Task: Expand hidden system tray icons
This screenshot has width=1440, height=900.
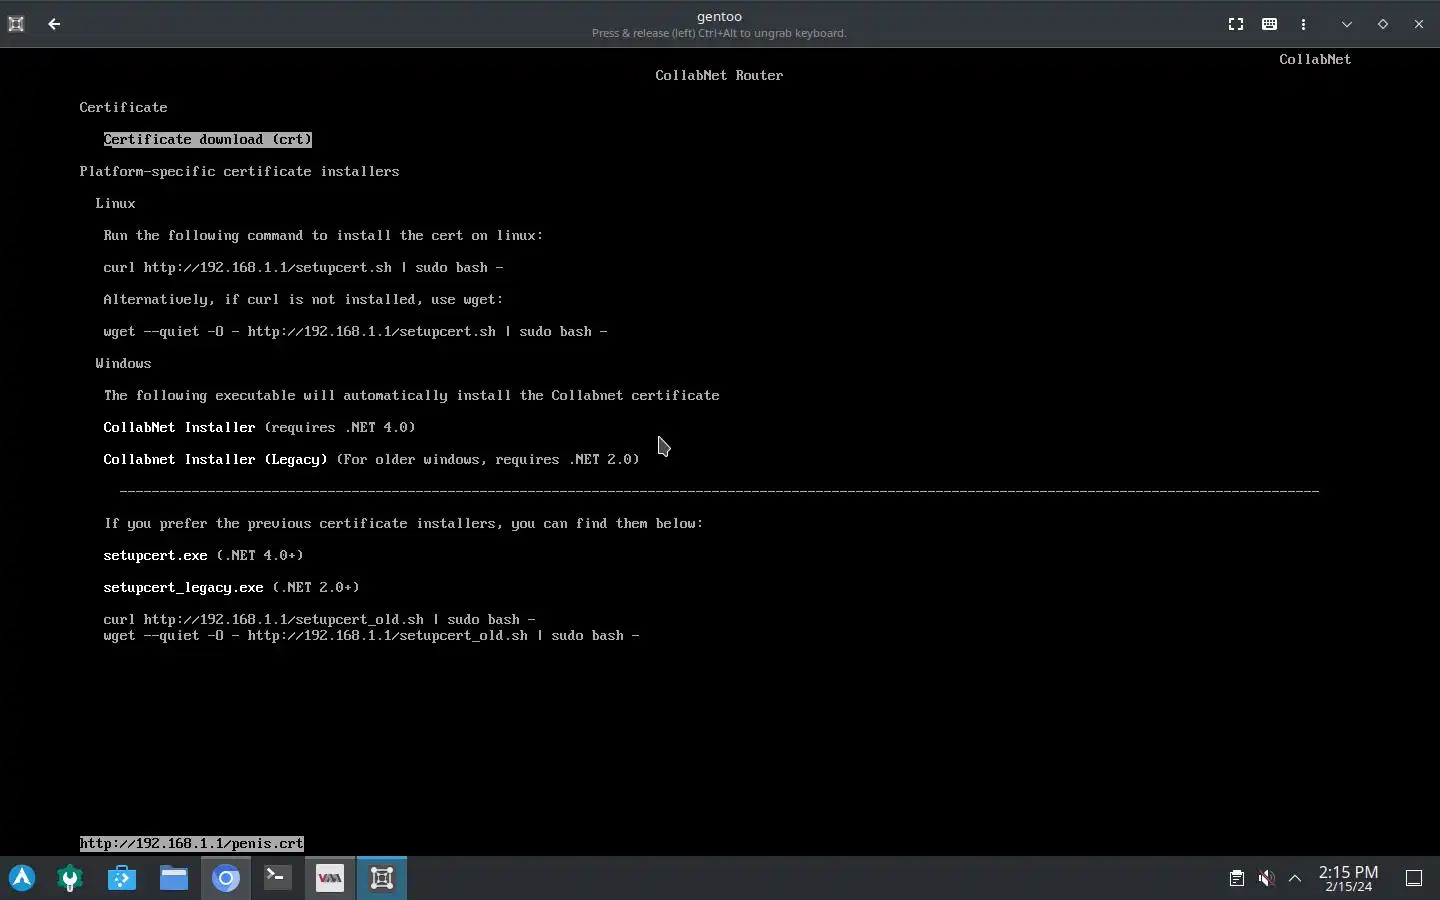Action: (x=1295, y=878)
